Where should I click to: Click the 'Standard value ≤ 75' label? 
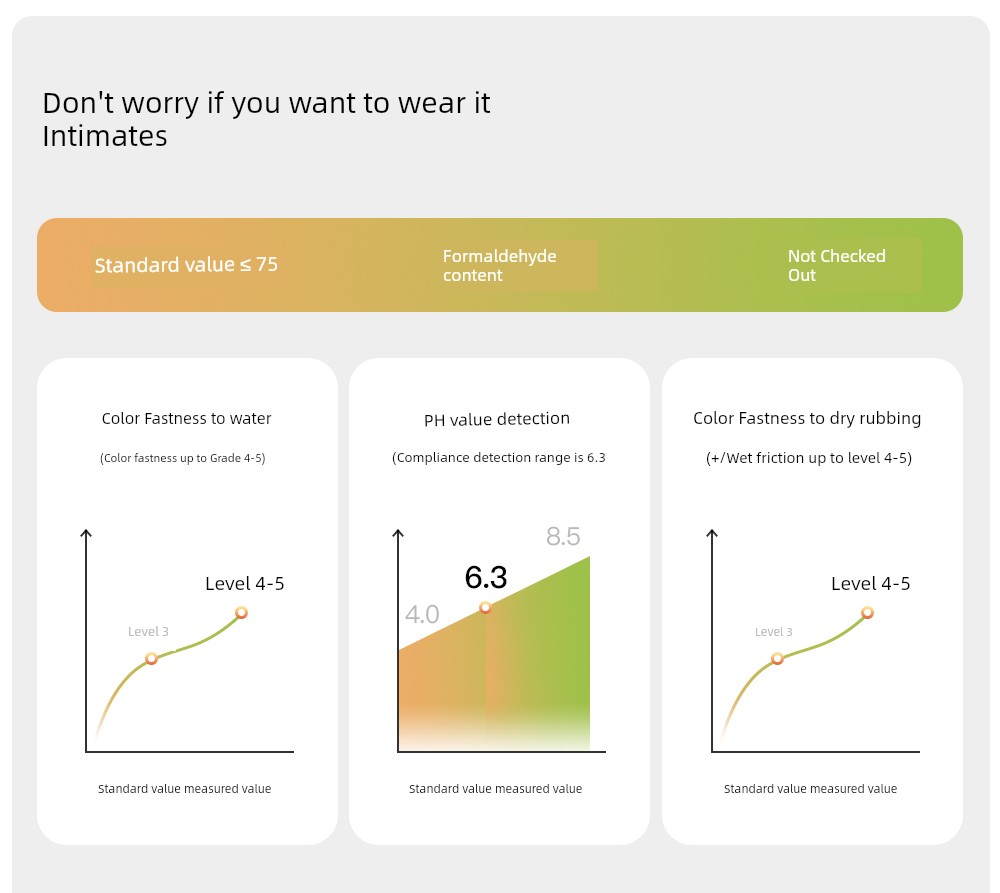coord(186,265)
